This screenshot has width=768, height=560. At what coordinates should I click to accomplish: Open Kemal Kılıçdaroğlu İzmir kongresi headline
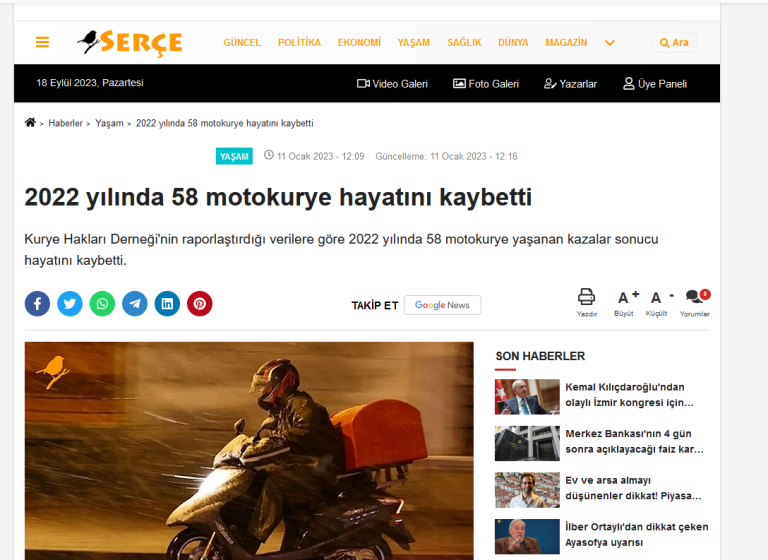pyautogui.click(x=629, y=395)
